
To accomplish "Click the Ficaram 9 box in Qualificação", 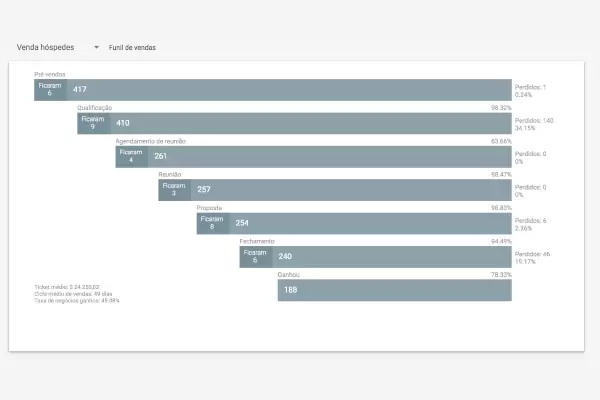I will point(93,123).
